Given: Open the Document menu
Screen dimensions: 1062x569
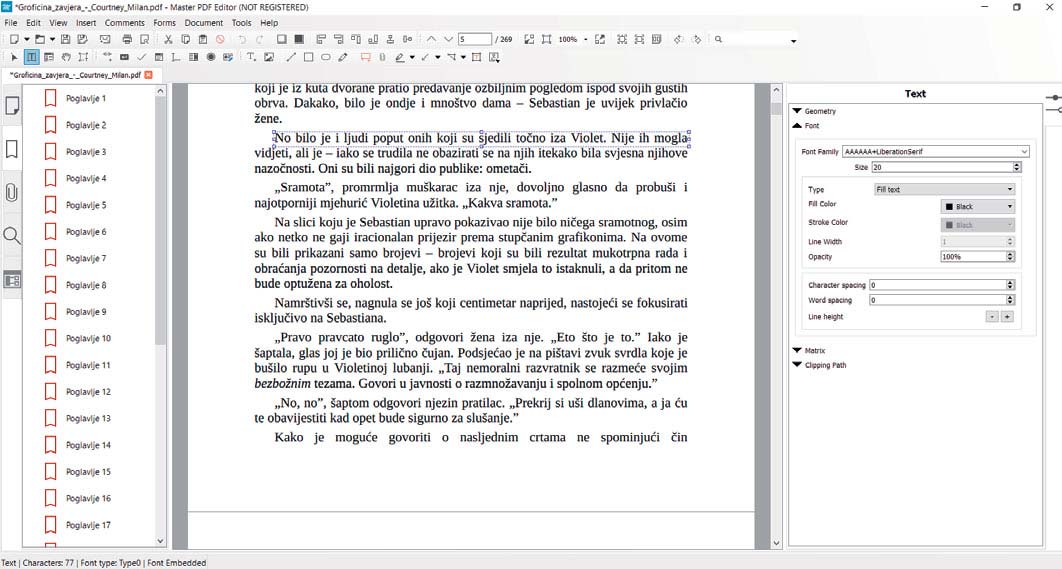Looking at the screenshot, I should pyautogui.click(x=204, y=22).
